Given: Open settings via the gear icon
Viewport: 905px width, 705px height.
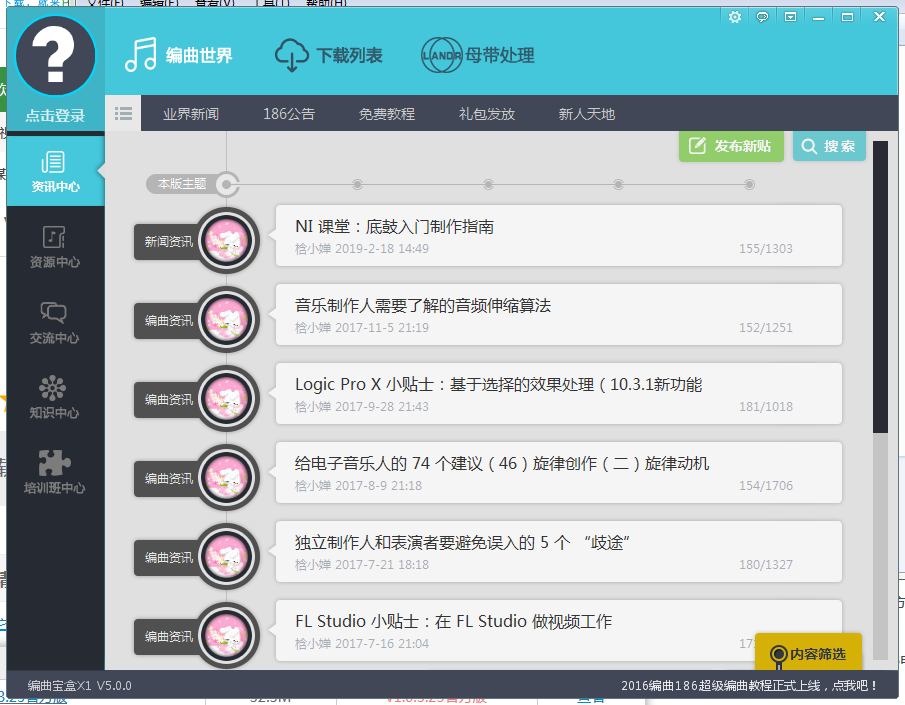Looking at the screenshot, I should (735, 17).
